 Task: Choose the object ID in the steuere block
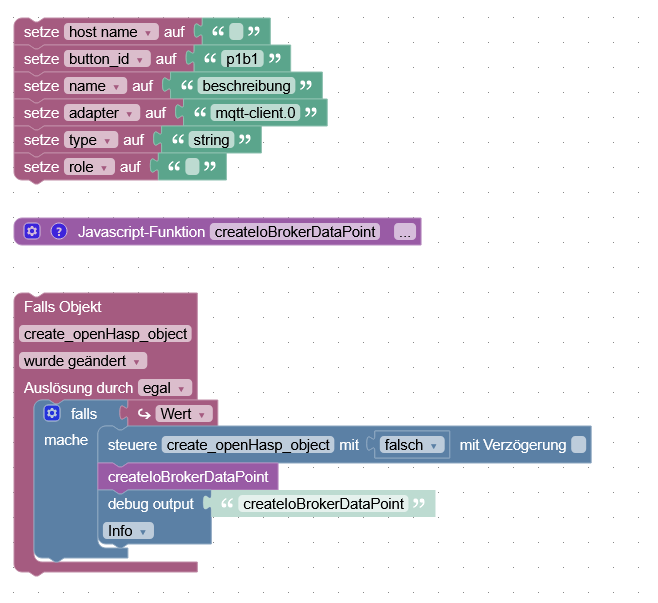point(248,445)
